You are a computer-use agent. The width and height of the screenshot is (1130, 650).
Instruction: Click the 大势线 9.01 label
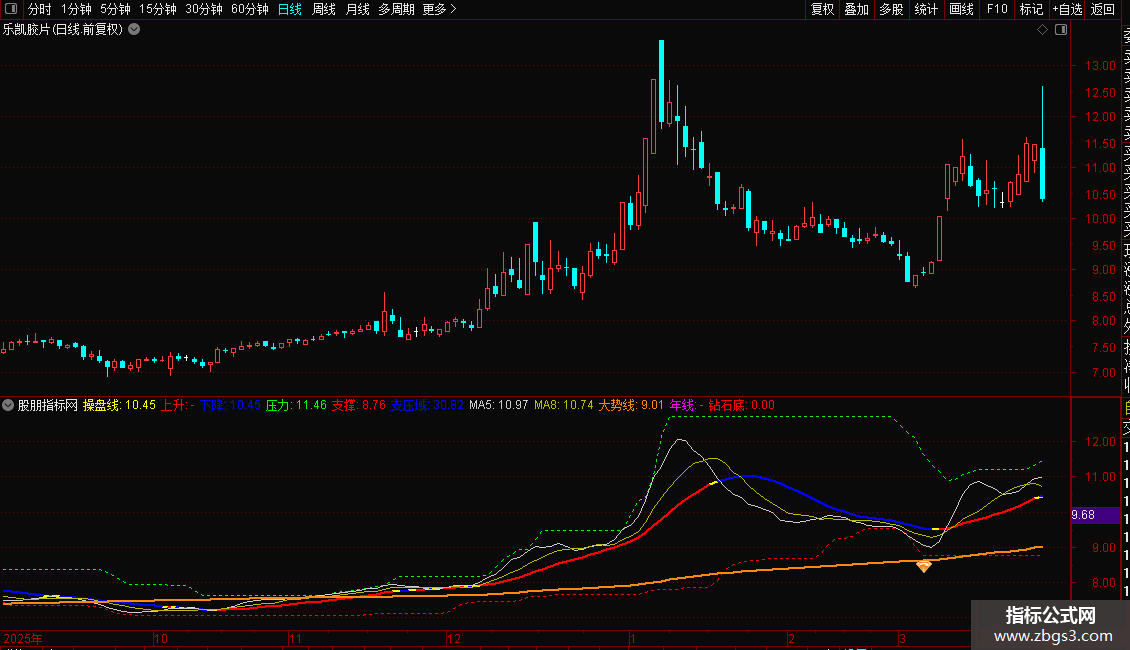point(631,405)
